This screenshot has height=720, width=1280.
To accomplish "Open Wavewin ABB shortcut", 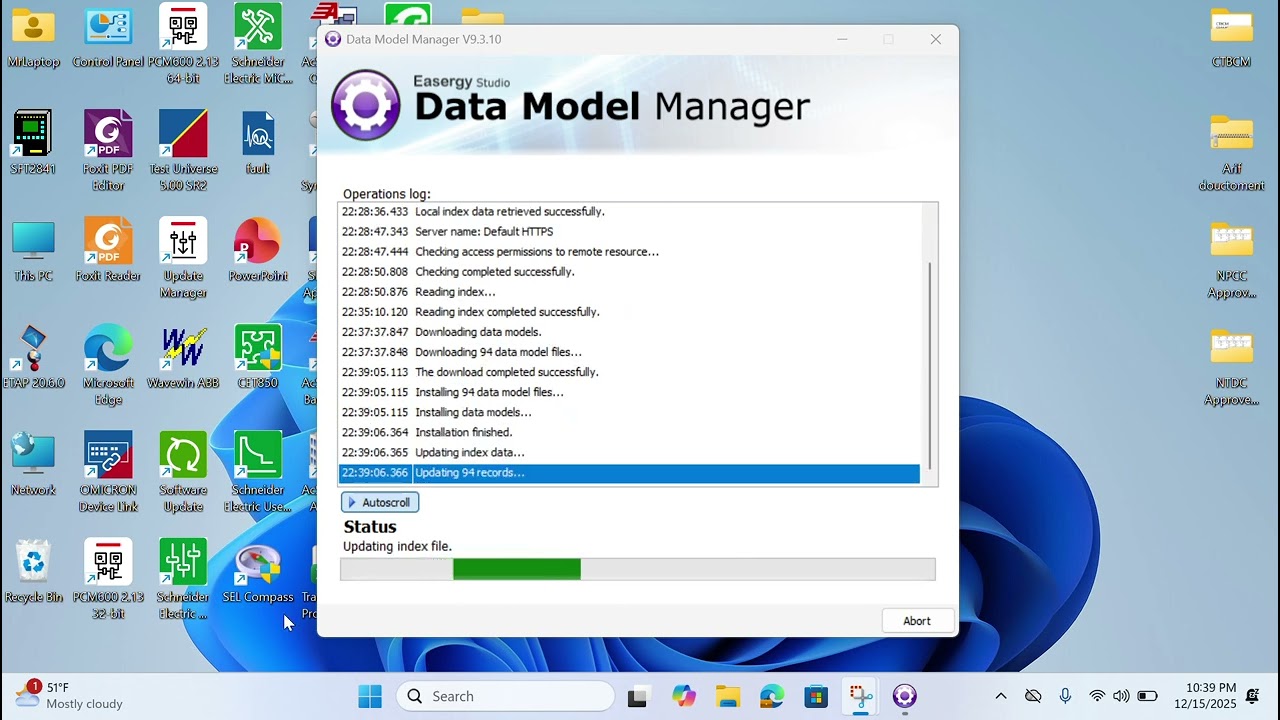I will pyautogui.click(x=183, y=359).
